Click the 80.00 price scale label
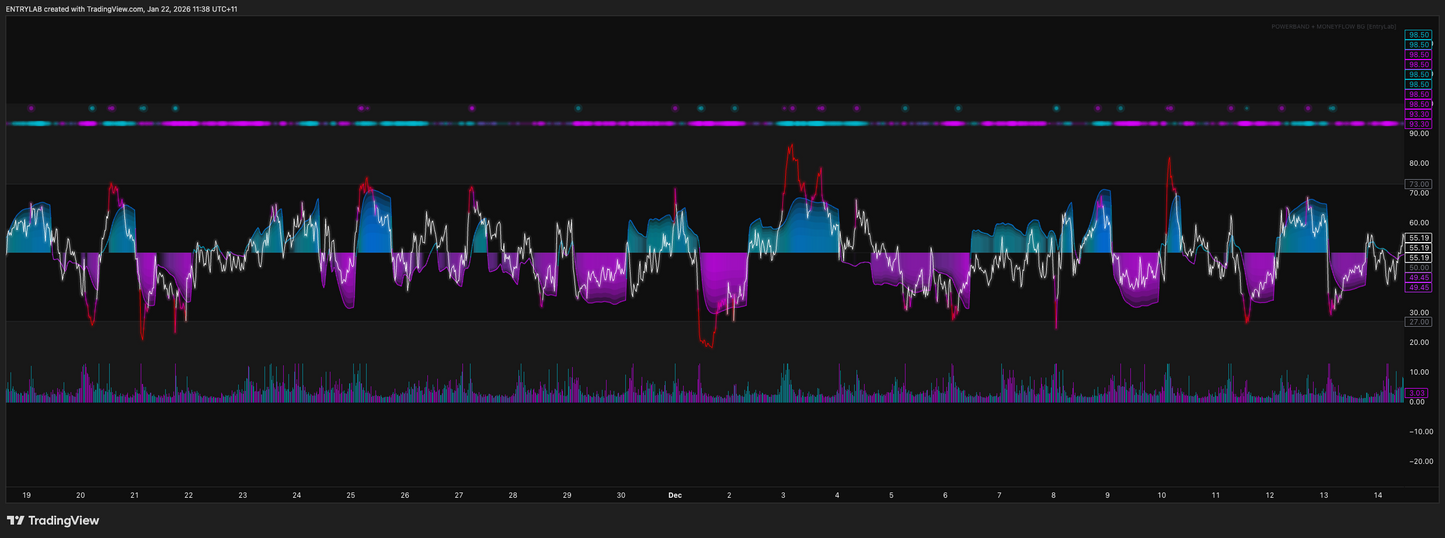 [1418, 163]
